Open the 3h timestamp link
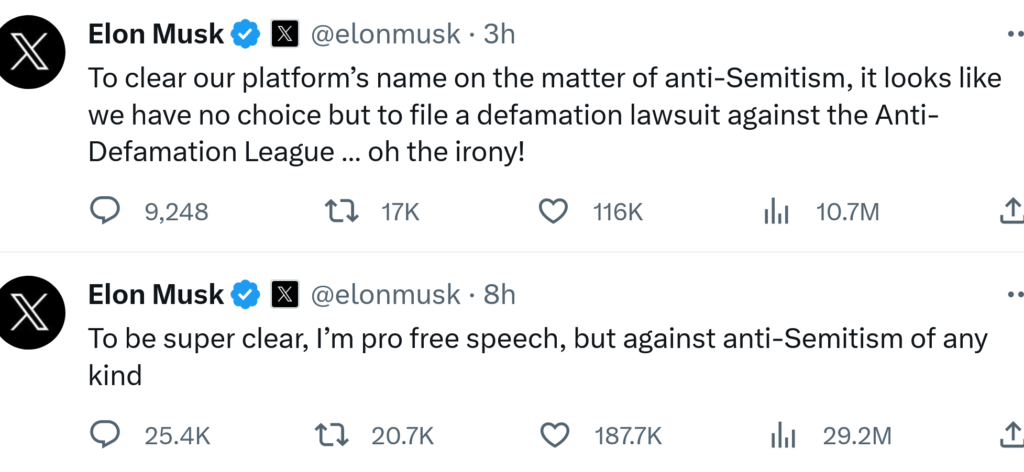 coord(499,35)
